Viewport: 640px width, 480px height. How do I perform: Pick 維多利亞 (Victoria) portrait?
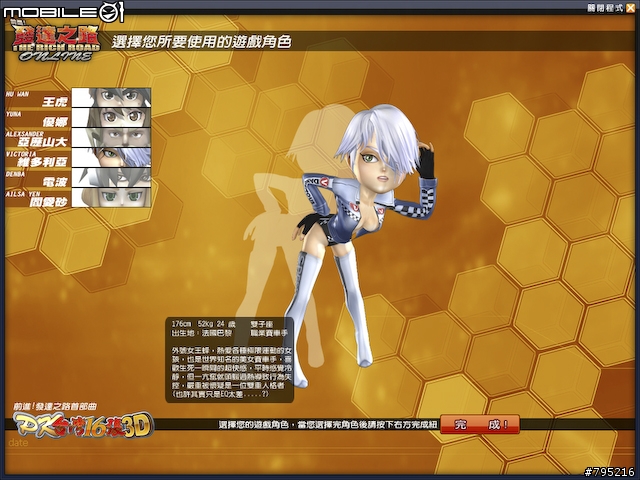111,158
